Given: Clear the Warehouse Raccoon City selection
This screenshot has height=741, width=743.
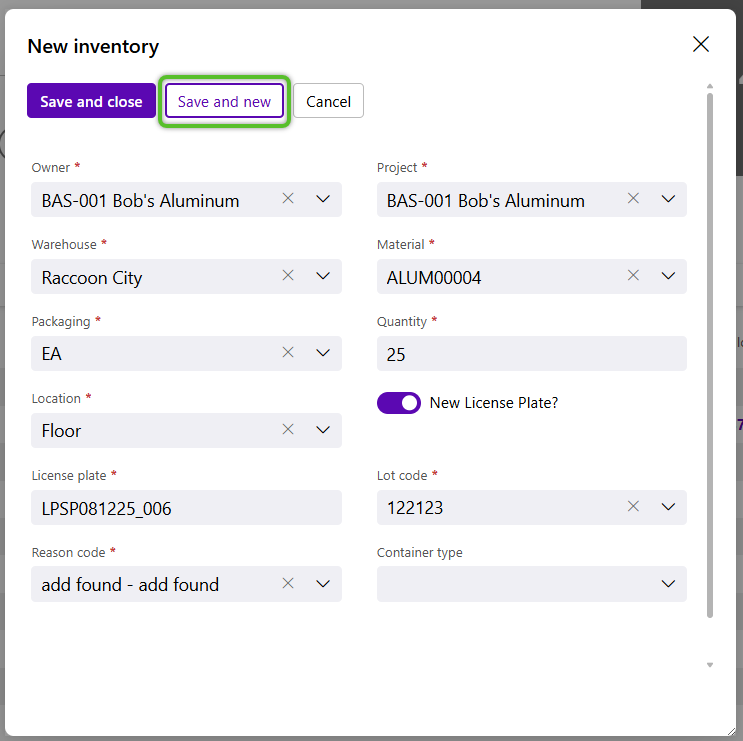Looking at the screenshot, I should click(288, 276).
